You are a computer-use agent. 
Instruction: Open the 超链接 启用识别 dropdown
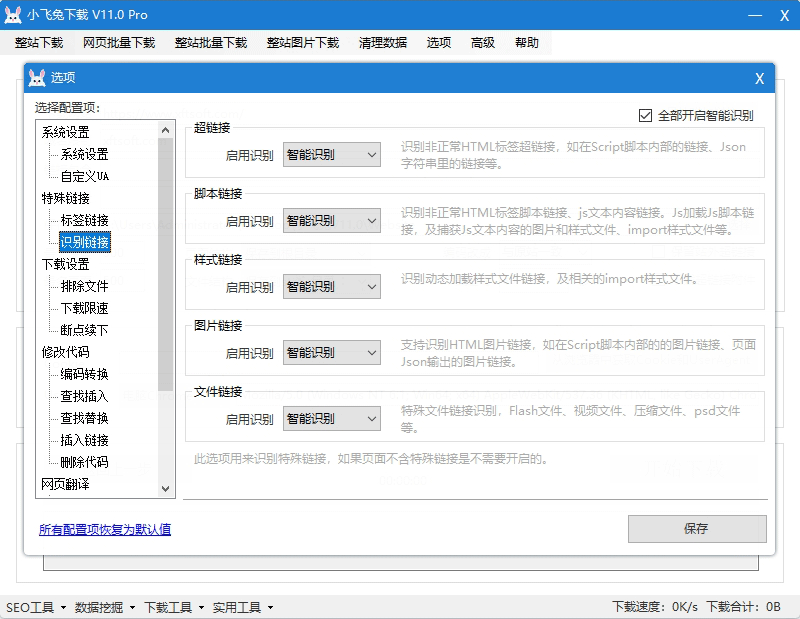click(331, 155)
